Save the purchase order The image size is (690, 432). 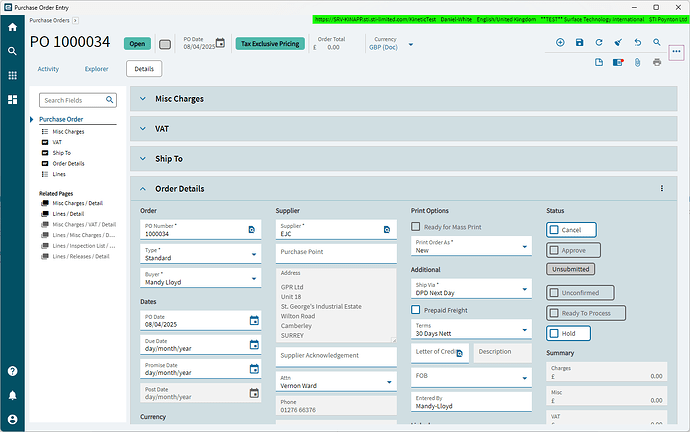[580, 42]
